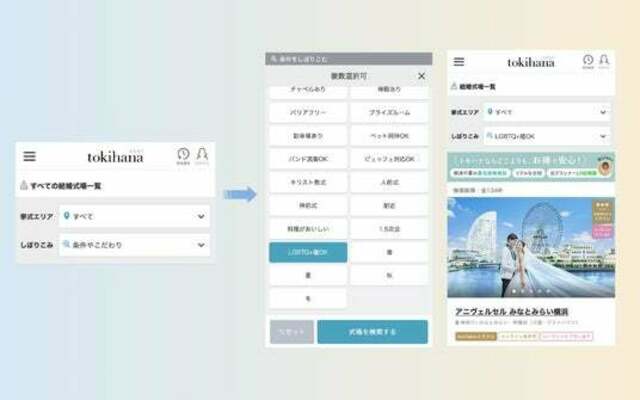Open アニヴェルセル みなとみらい横浜 venue link
This screenshot has height=400, width=640.
tap(511, 312)
